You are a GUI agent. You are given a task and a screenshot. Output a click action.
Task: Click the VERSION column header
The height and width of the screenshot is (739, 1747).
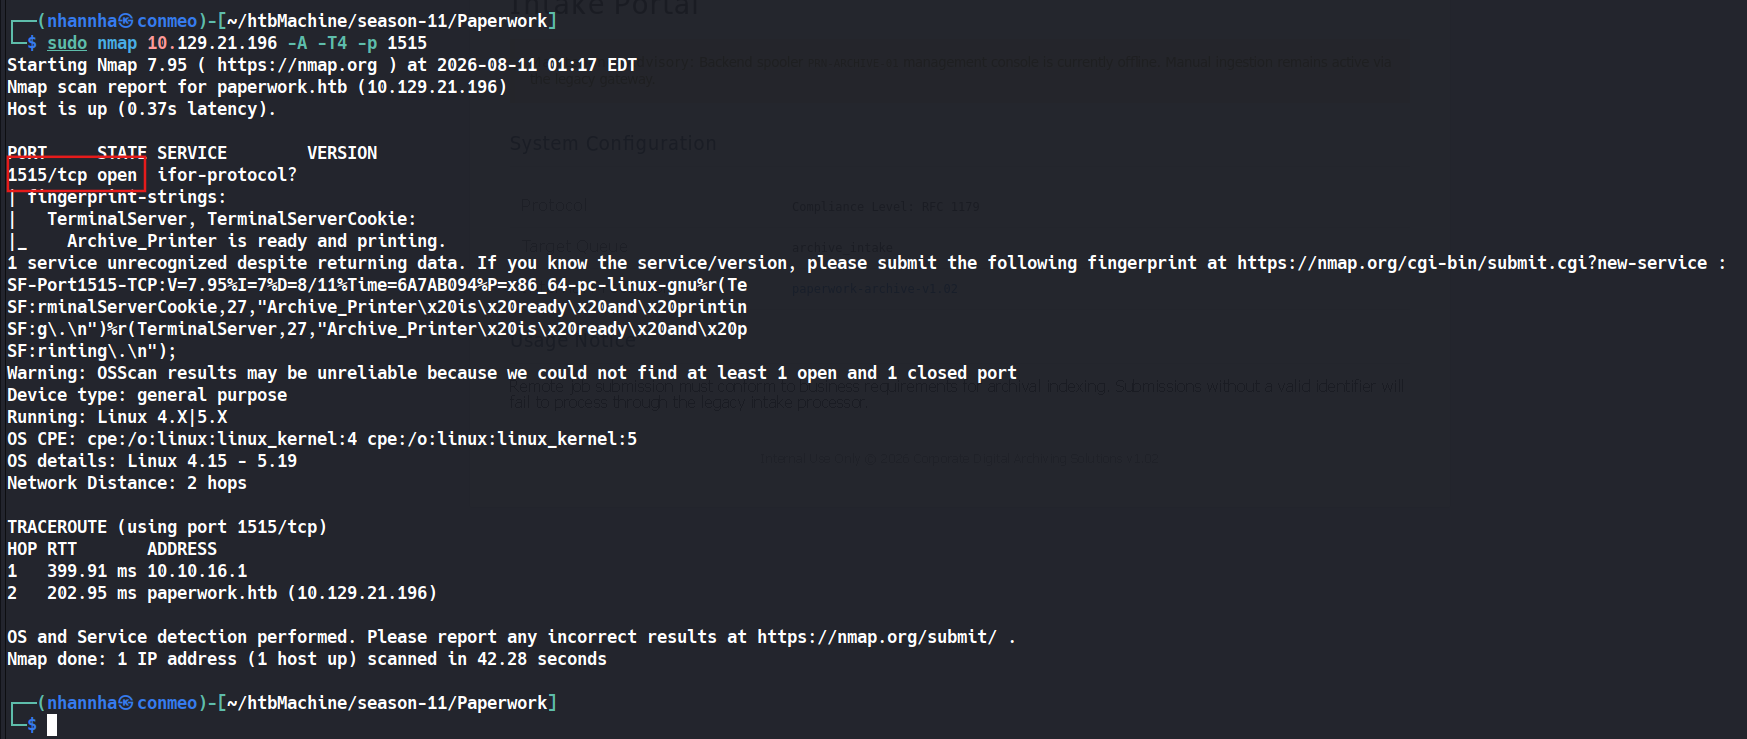[342, 153]
